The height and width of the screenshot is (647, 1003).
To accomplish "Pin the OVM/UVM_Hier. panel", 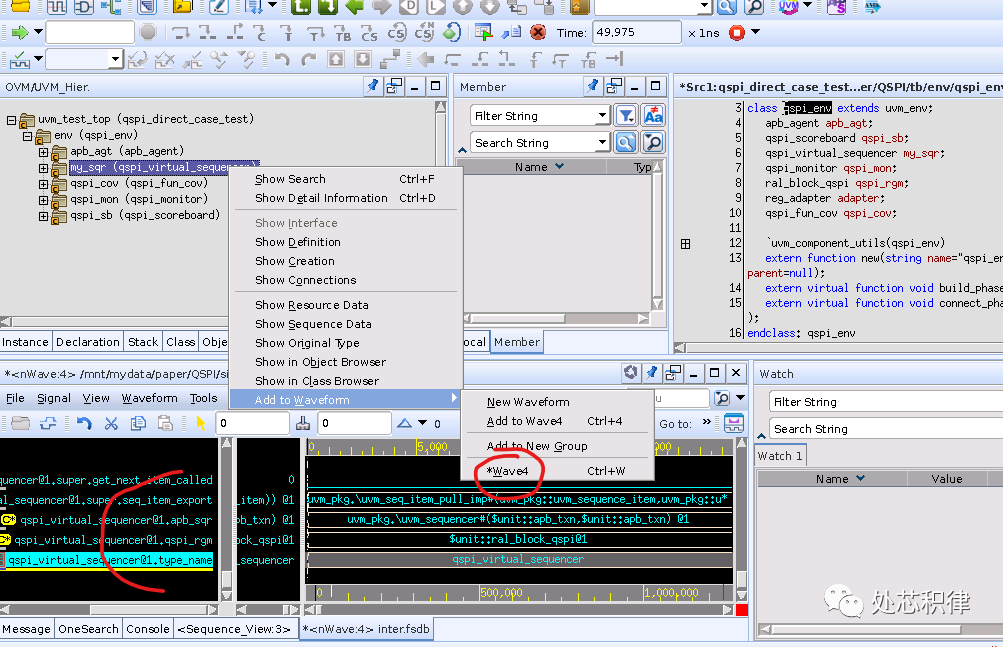I will point(372,87).
